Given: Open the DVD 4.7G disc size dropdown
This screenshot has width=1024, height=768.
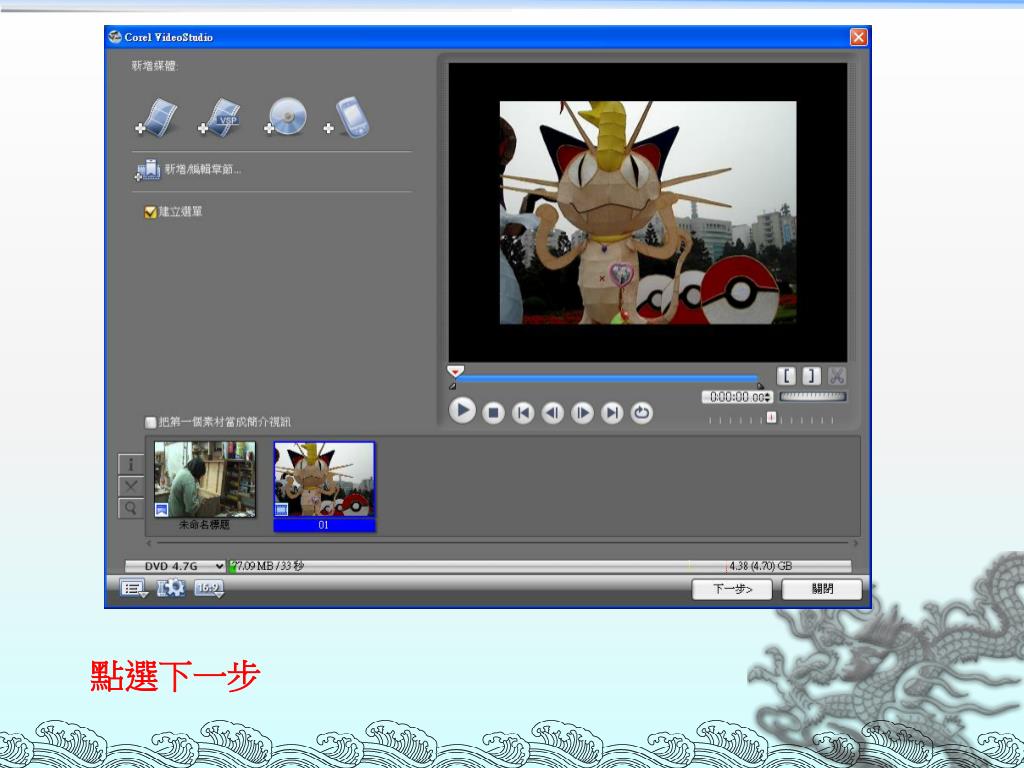Looking at the screenshot, I should coord(175,566).
